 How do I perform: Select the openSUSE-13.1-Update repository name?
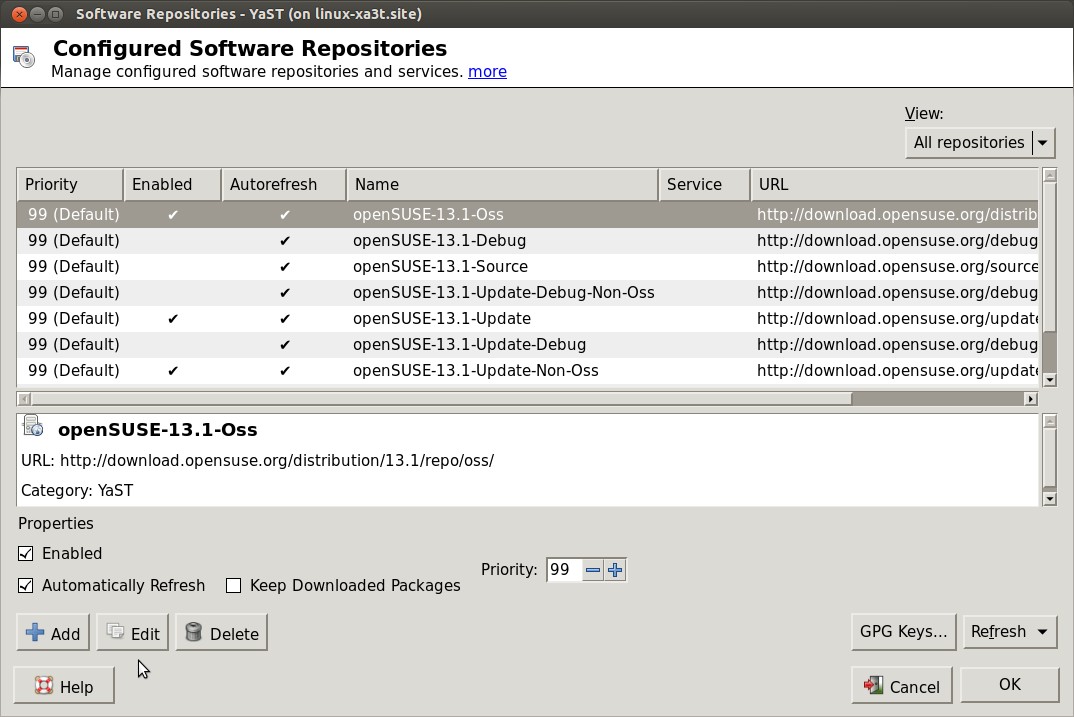point(442,318)
